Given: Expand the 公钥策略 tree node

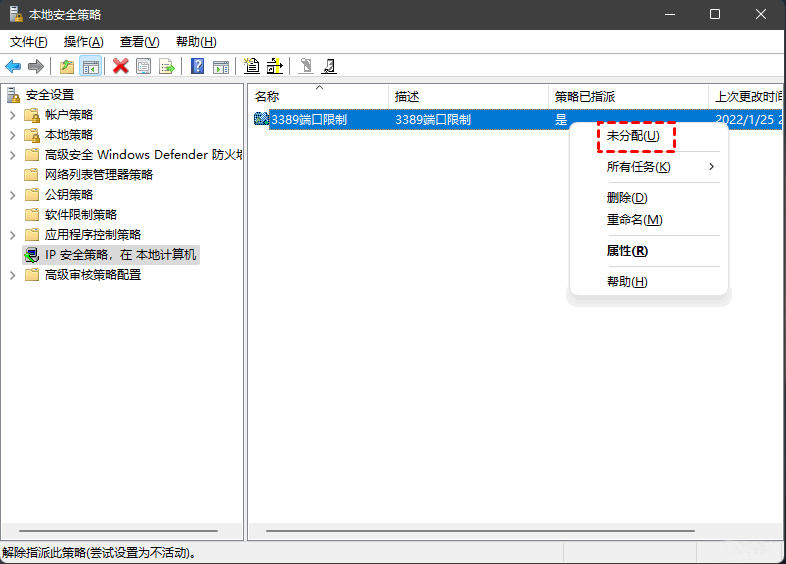Looking at the screenshot, I should click(x=13, y=195).
